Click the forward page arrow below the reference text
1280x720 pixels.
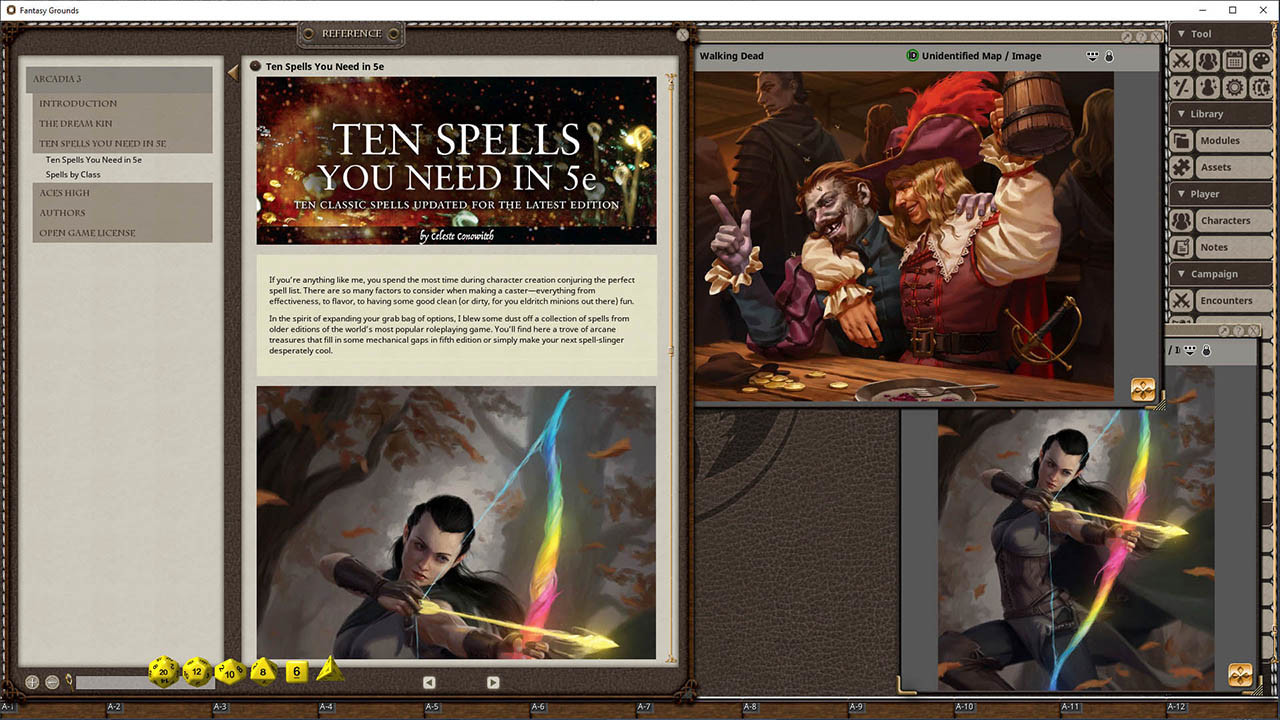493,681
